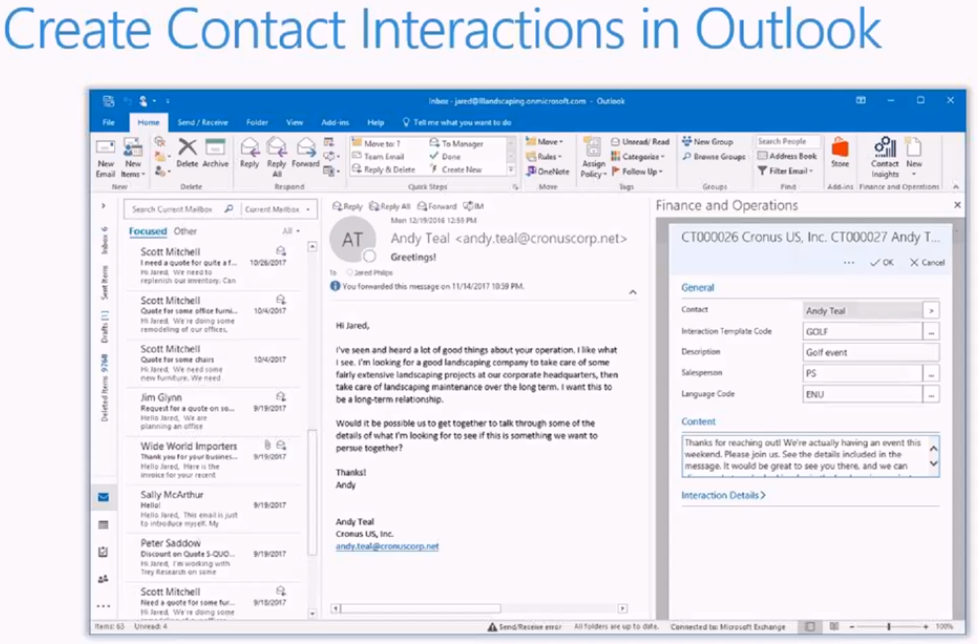Open Contact Insights add-in

point(884,158)
